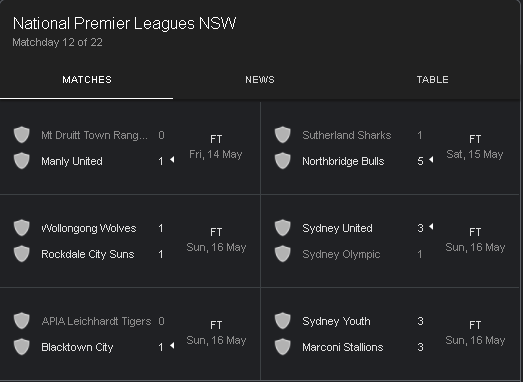Screen dimensions: 523x382
Task: Click the Blacktown City team crest
Action: click(x=22, y=347)
